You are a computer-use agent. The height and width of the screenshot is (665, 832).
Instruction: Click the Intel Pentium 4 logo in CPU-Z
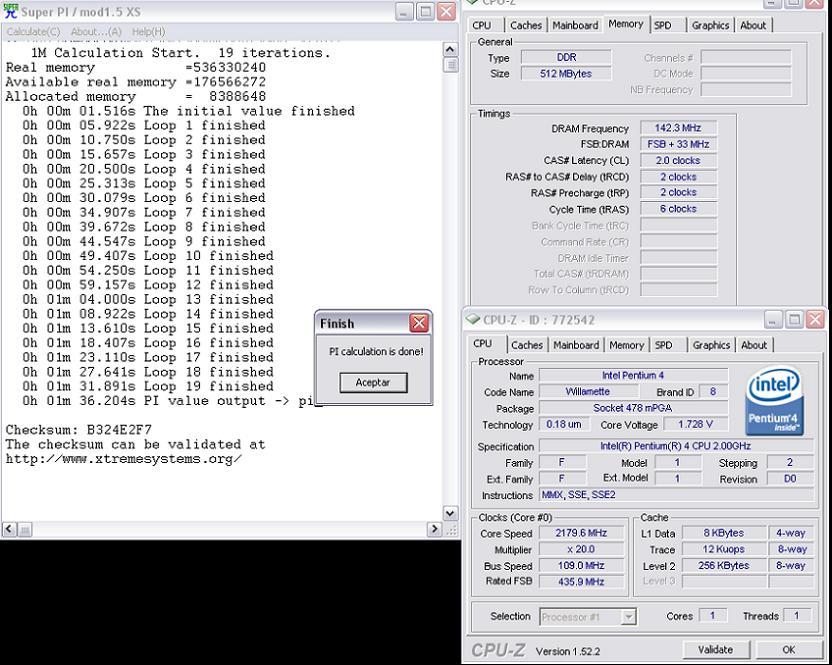774,401
